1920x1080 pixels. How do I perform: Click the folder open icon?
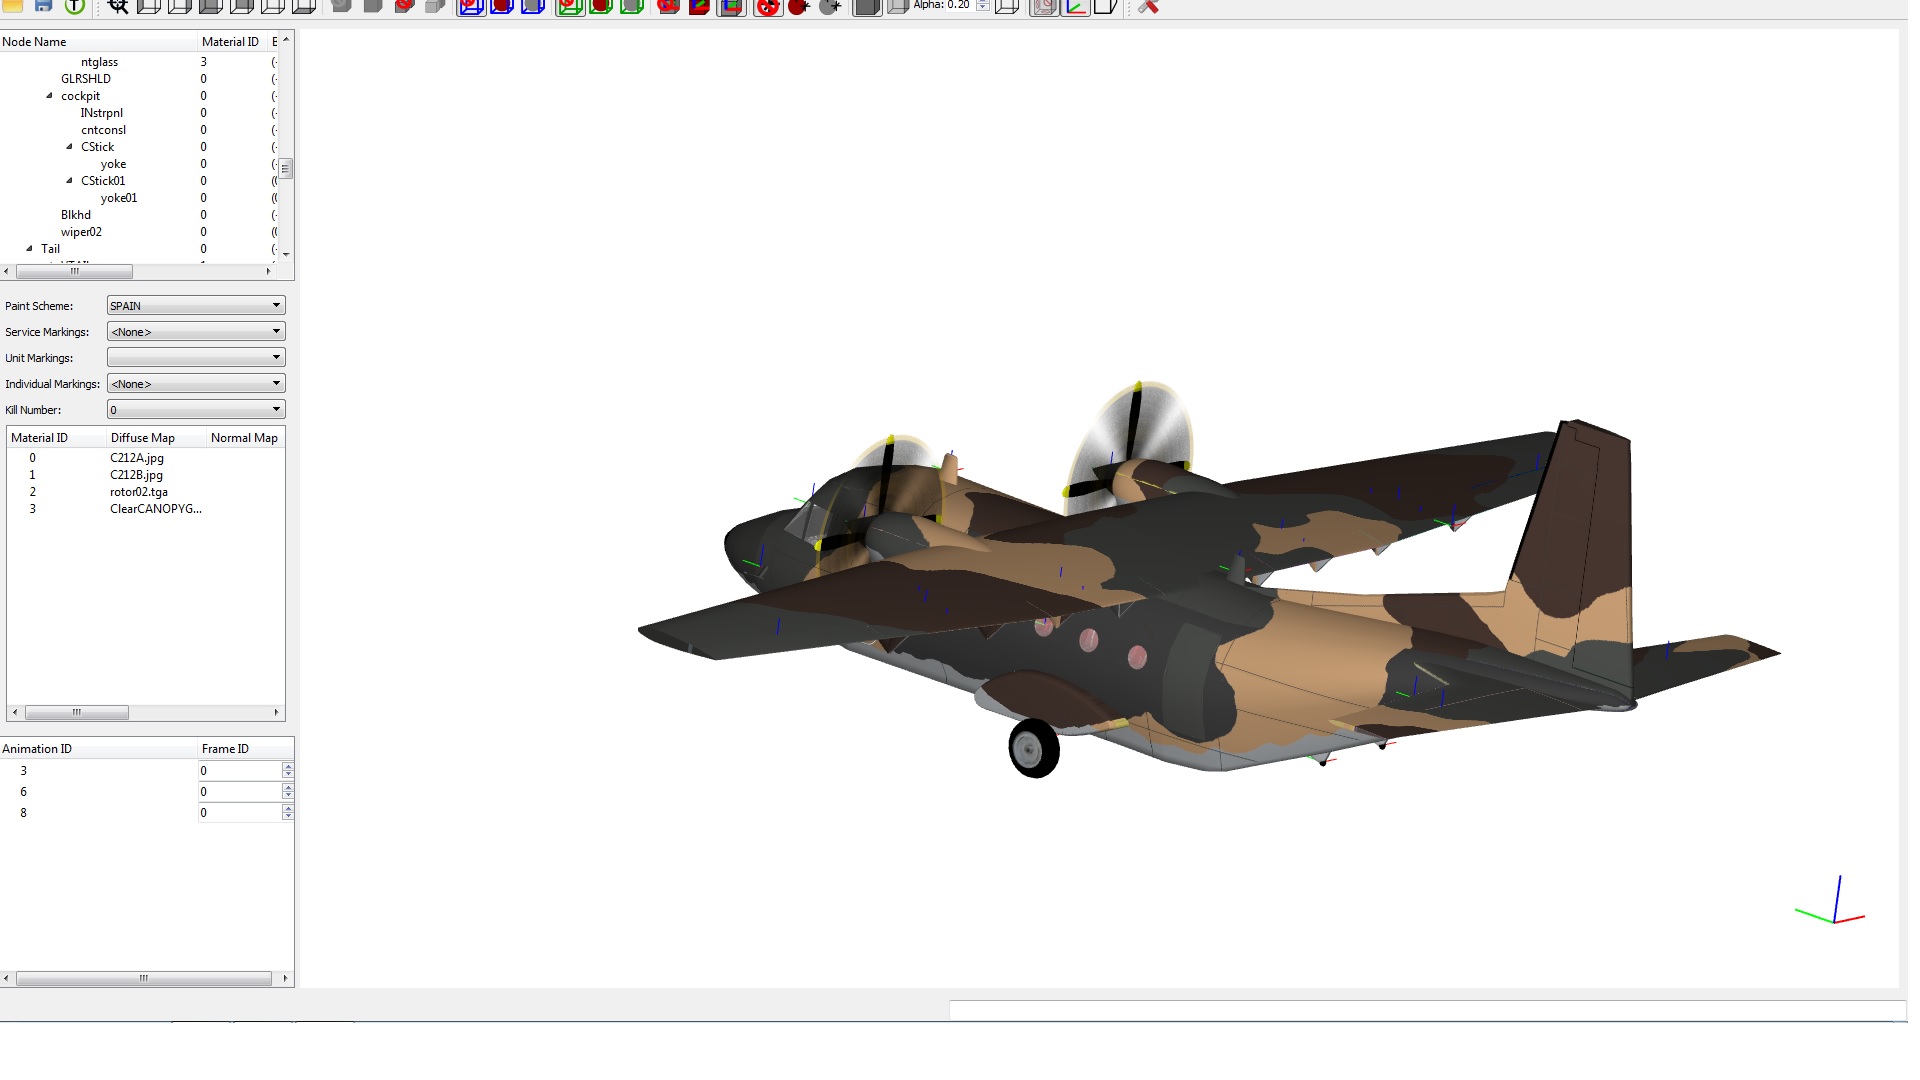click(x=13, y=6)
